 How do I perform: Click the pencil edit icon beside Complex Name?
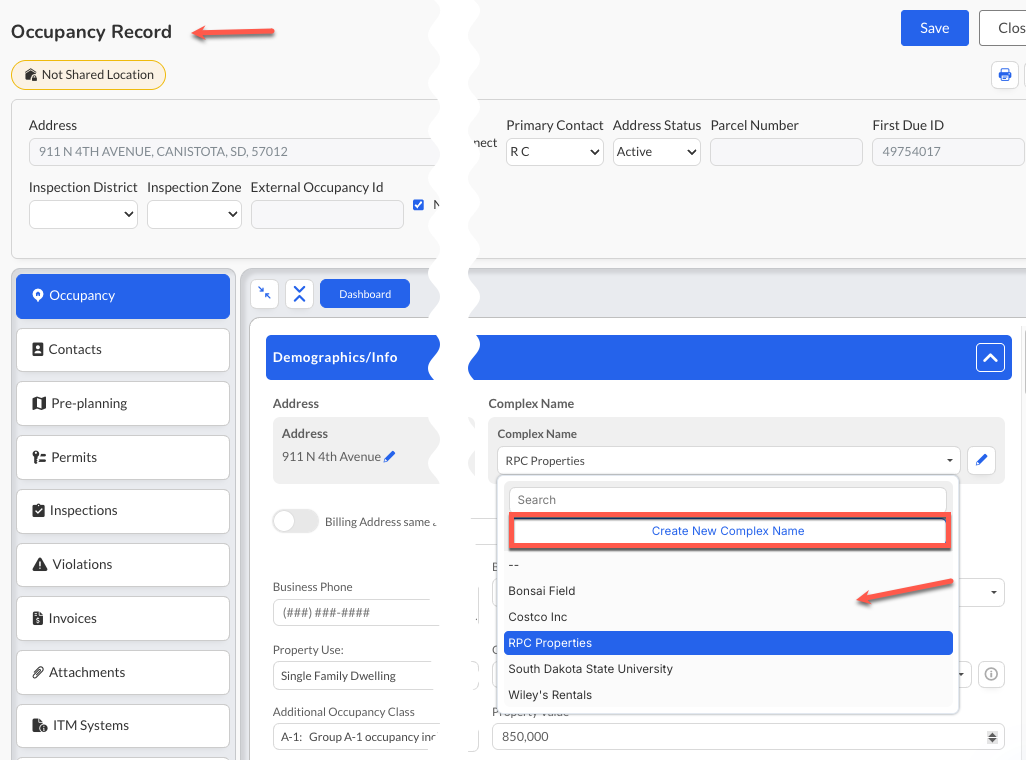tap(981, 460)
